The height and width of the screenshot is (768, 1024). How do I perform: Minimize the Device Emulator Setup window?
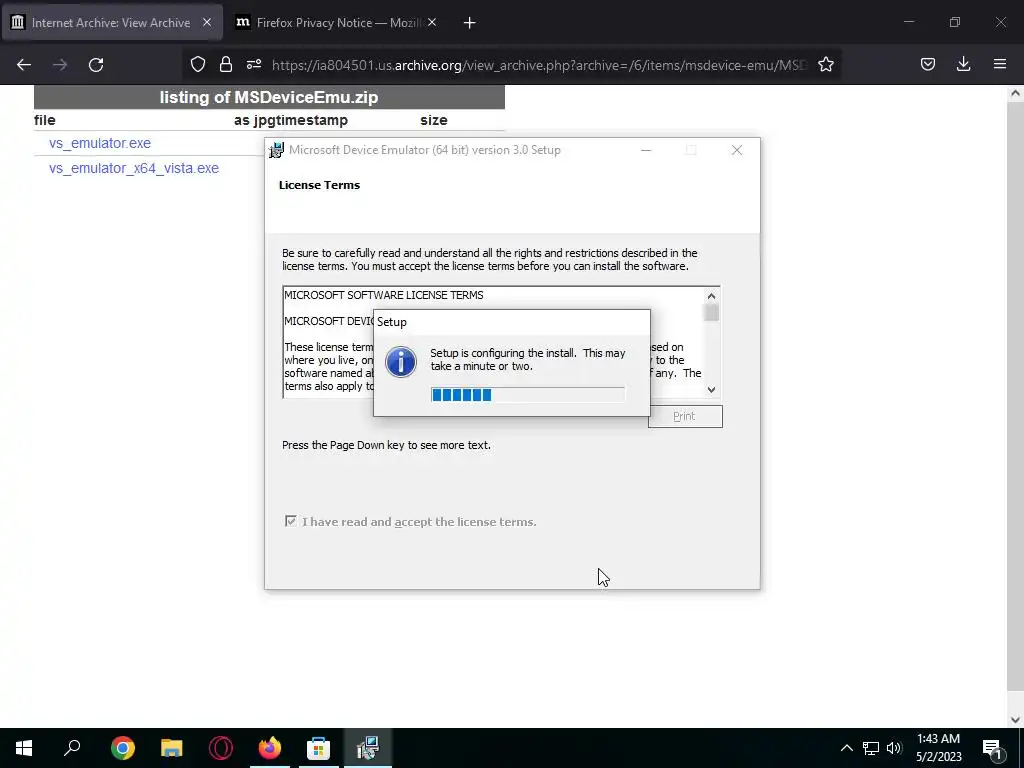646,150
